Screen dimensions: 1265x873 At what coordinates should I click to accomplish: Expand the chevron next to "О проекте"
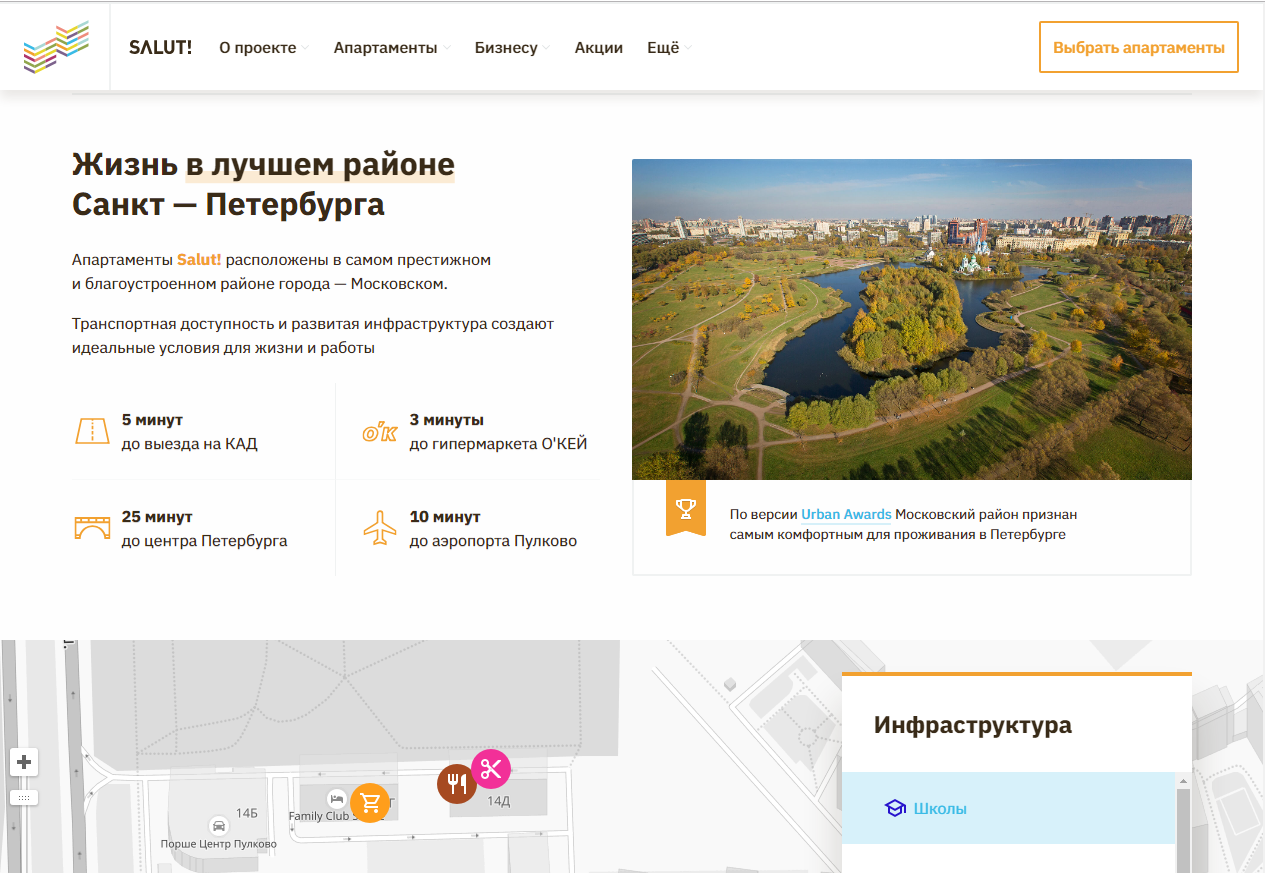tap(306, 48)
